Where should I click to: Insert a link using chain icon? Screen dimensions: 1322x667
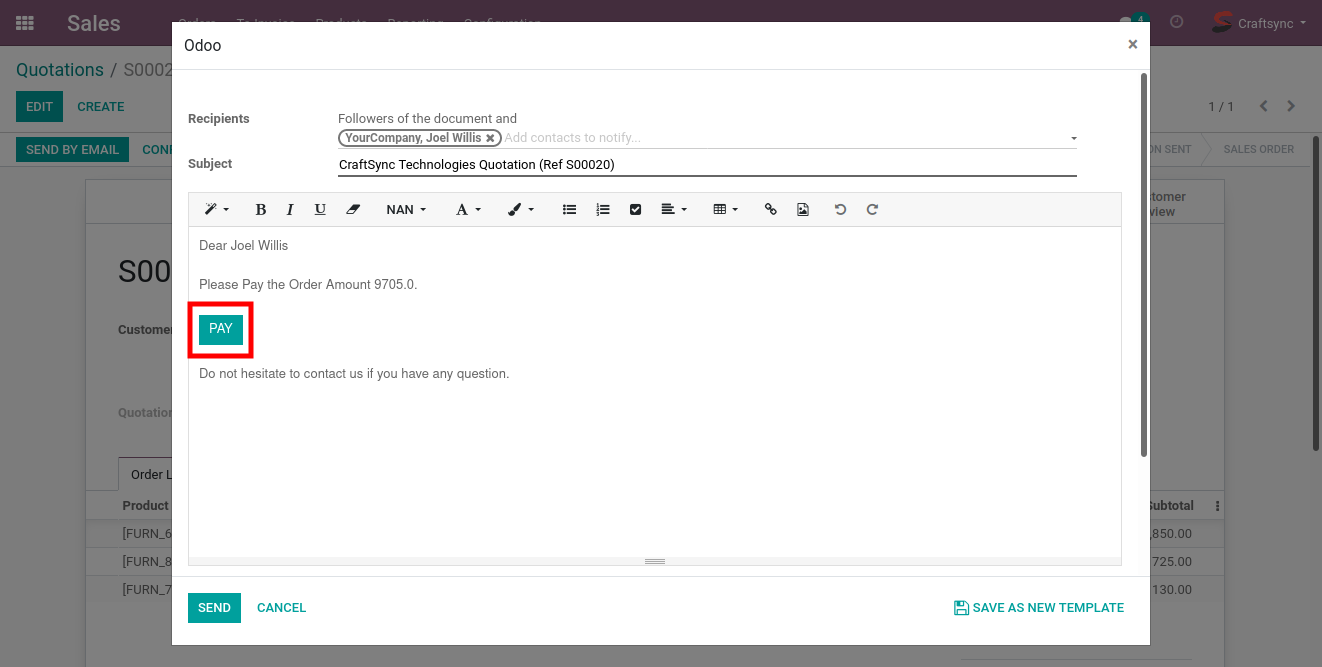point(770,210)
